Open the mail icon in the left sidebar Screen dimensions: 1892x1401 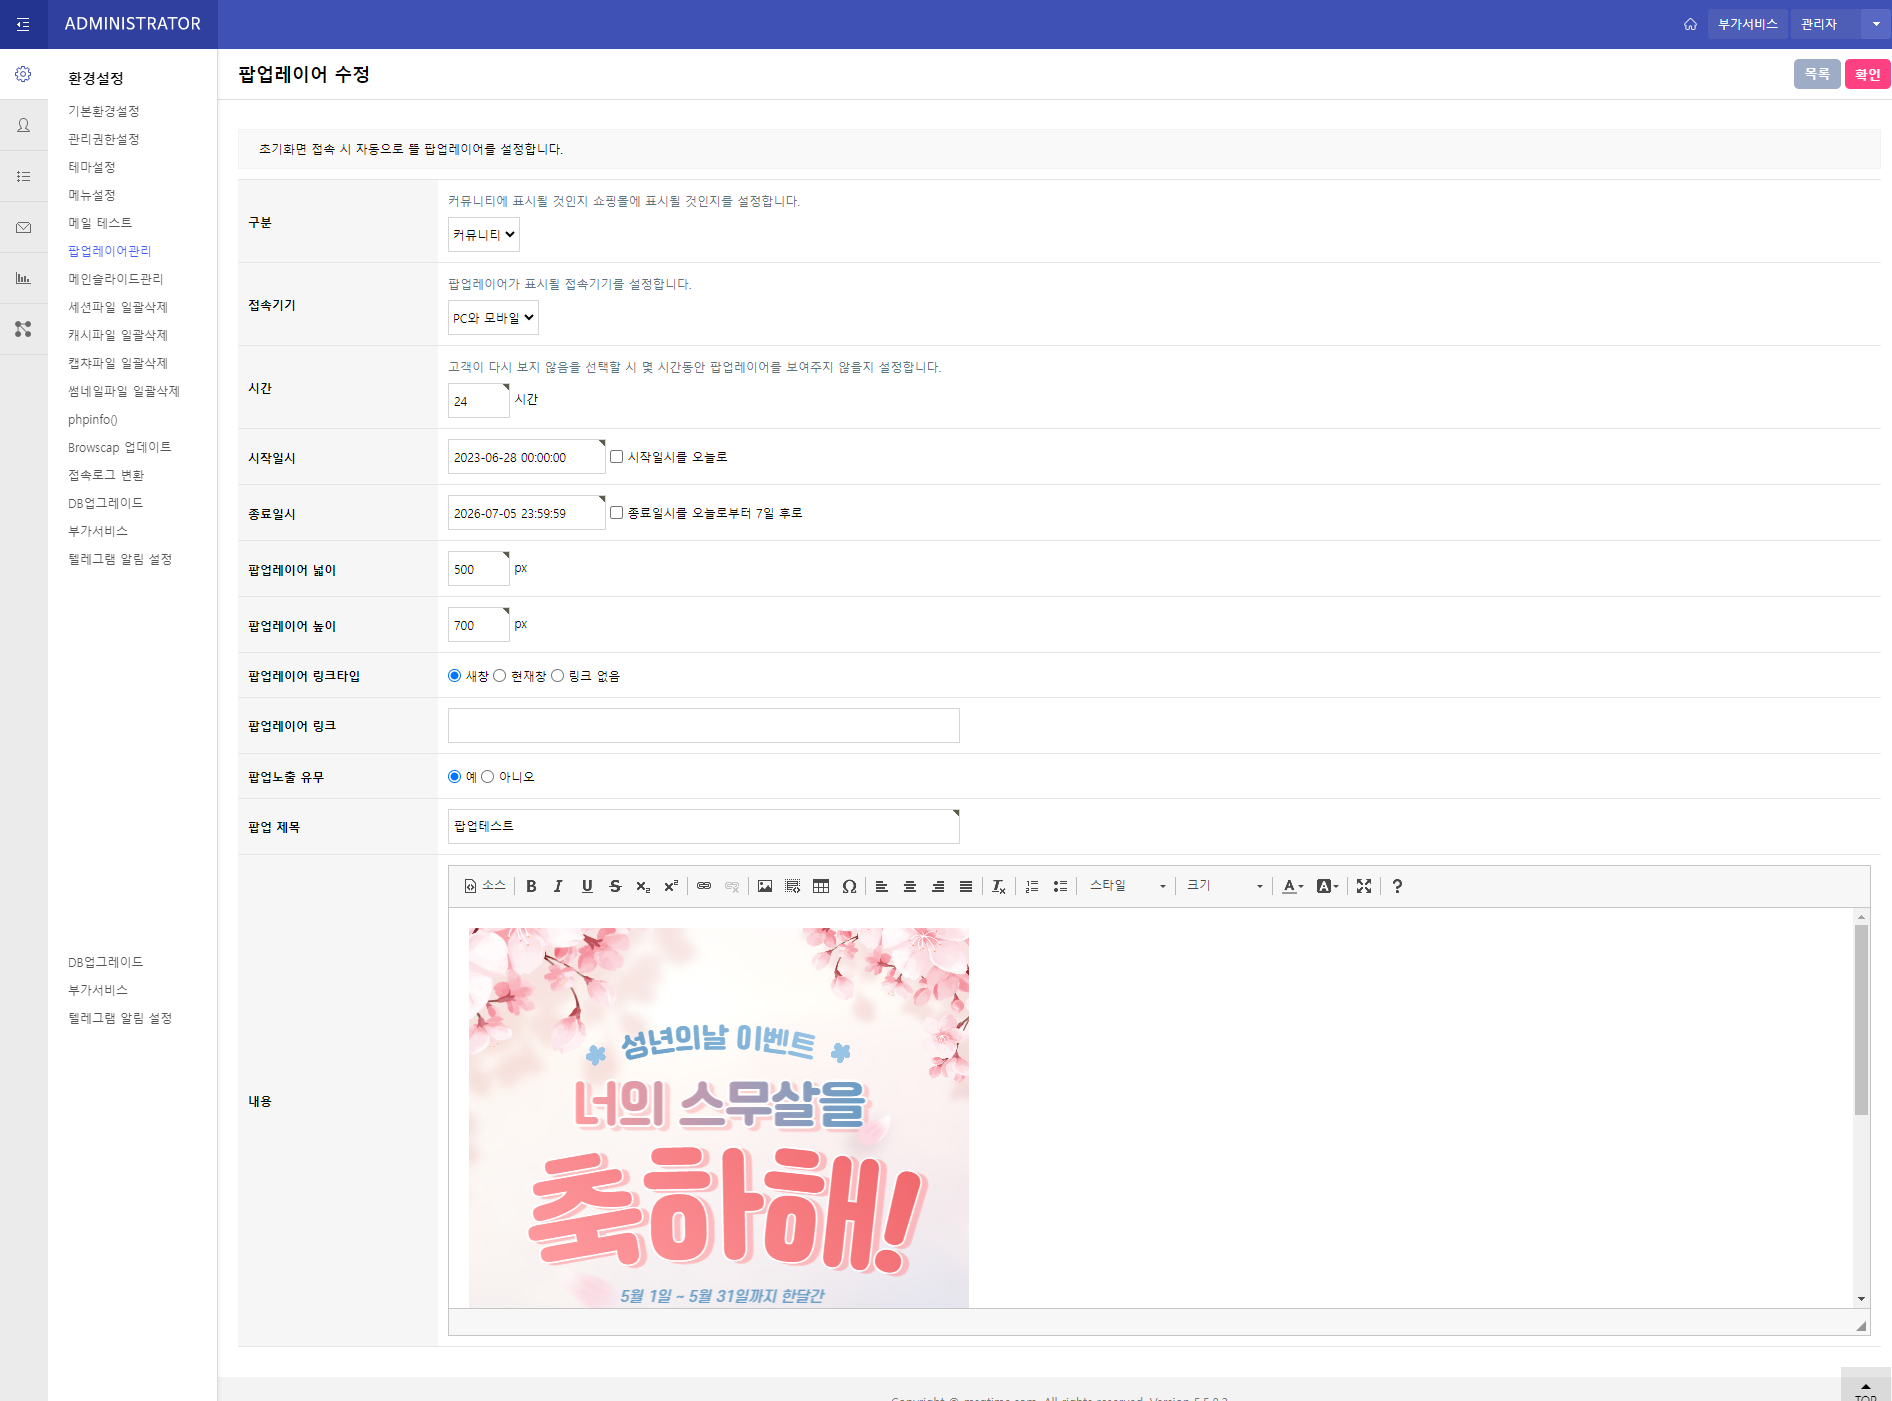point(23,228)
